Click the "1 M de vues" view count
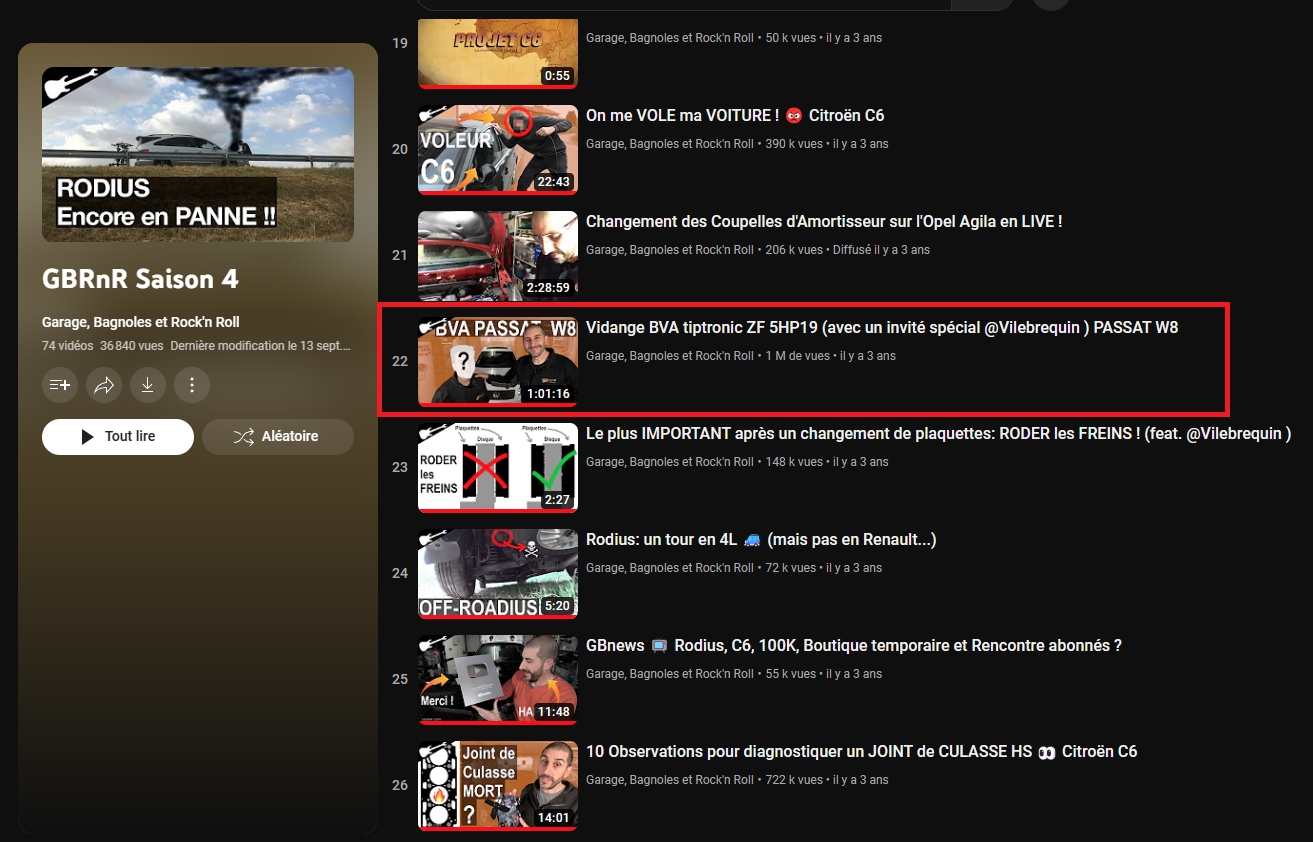Screen dimensions: 1313x842 (798, 356)
